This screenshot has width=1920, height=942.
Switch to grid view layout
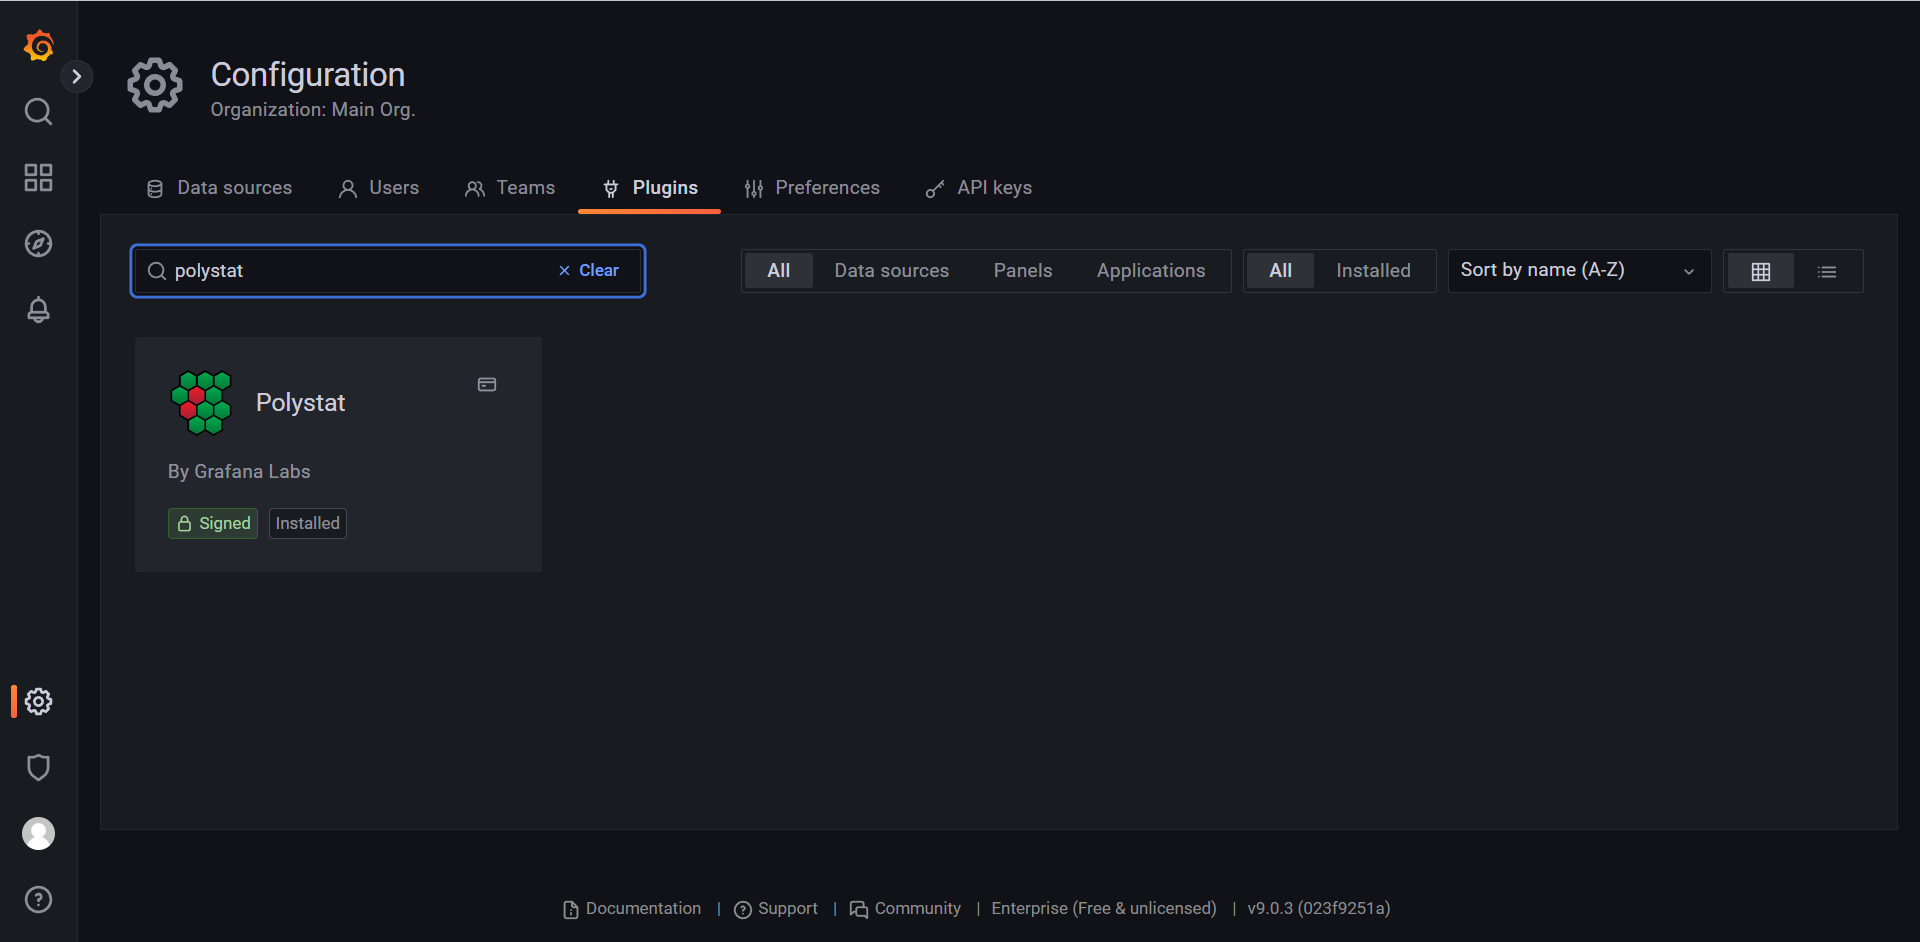[1760, 271]
